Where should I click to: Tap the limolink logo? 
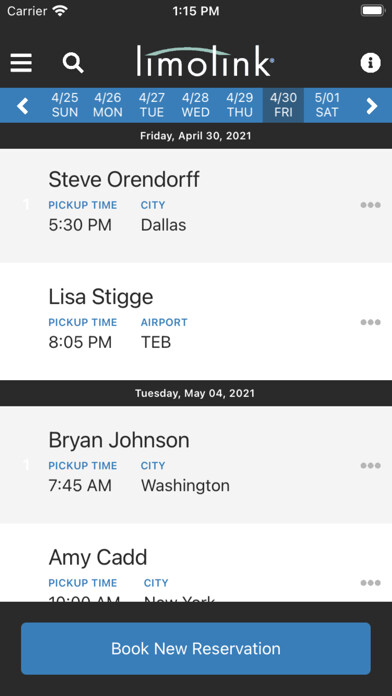tap(205, 61)
